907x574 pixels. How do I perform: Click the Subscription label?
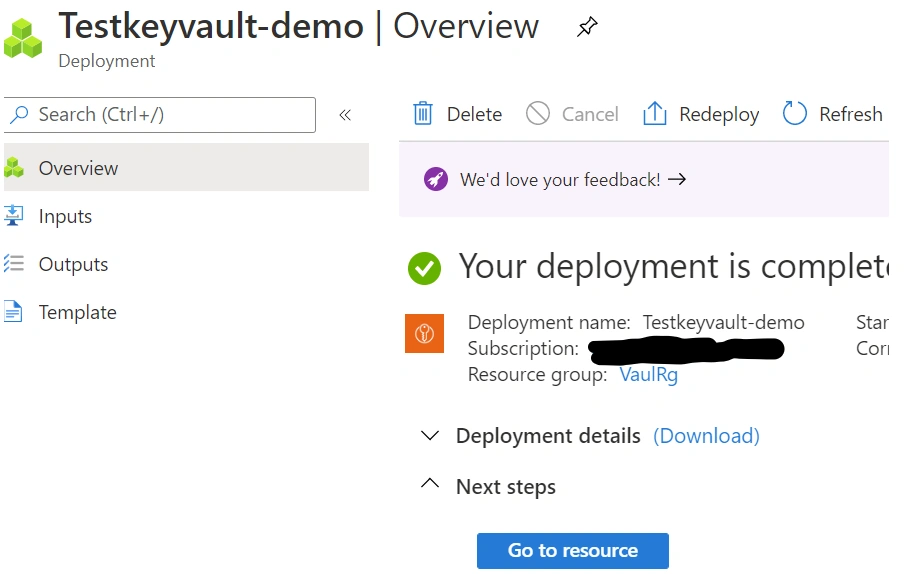click(523, 348)
